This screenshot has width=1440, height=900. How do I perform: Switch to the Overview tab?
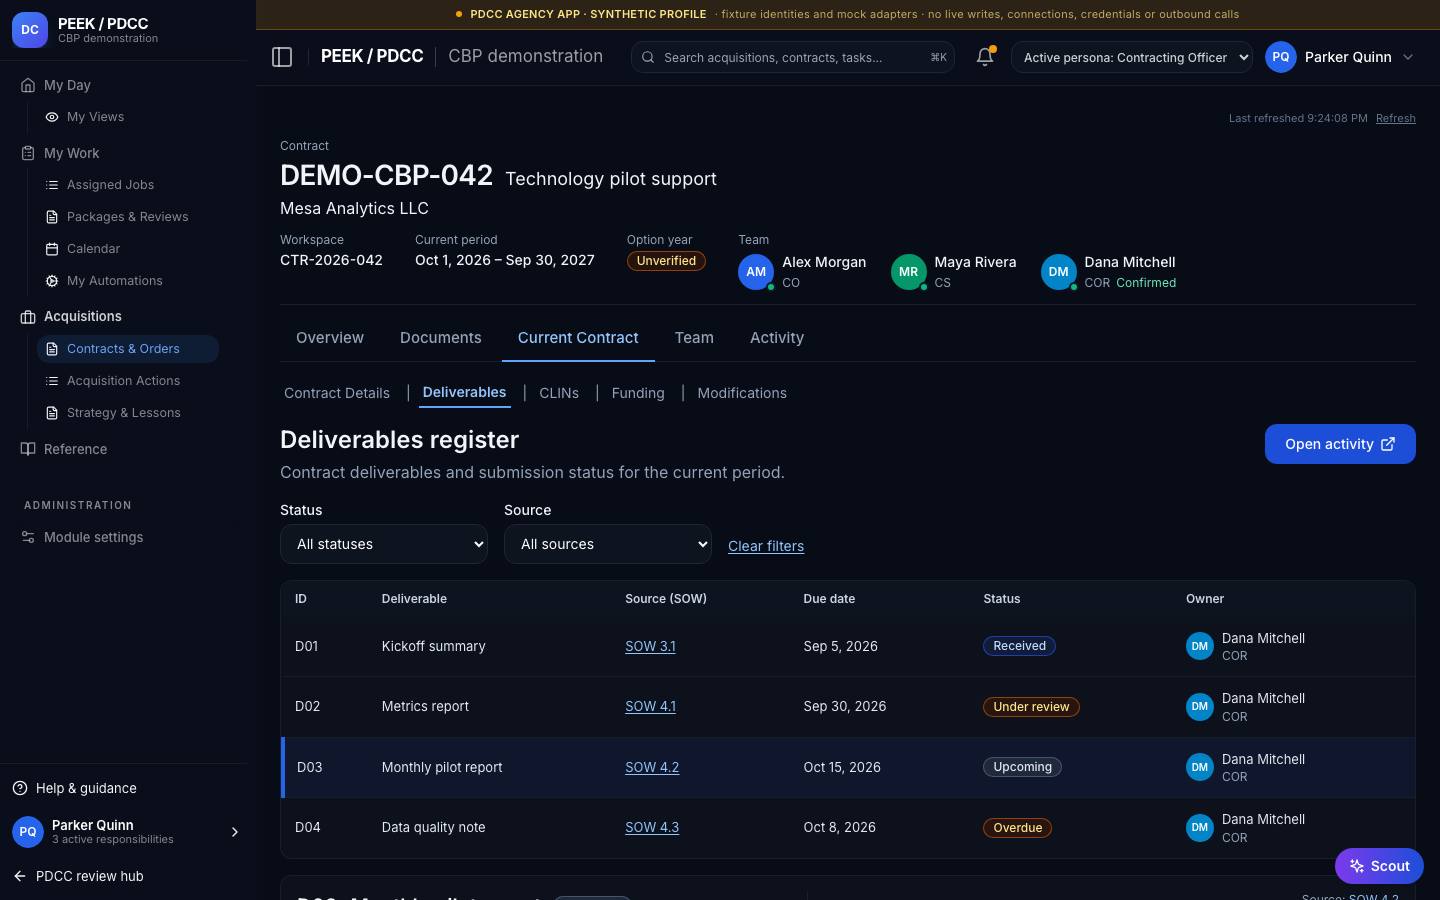tap(330, 338)
